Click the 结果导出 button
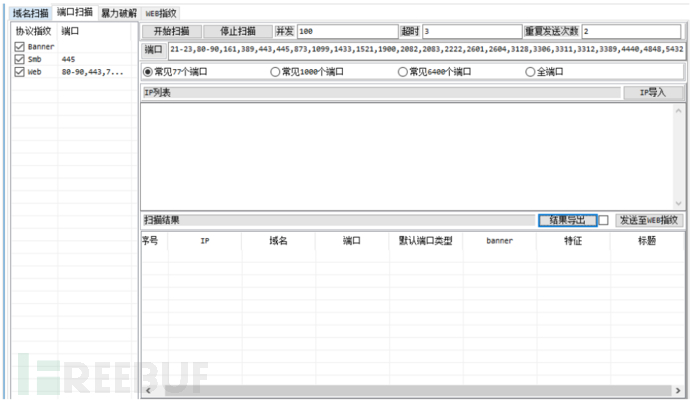 click(x=568, y=220)
